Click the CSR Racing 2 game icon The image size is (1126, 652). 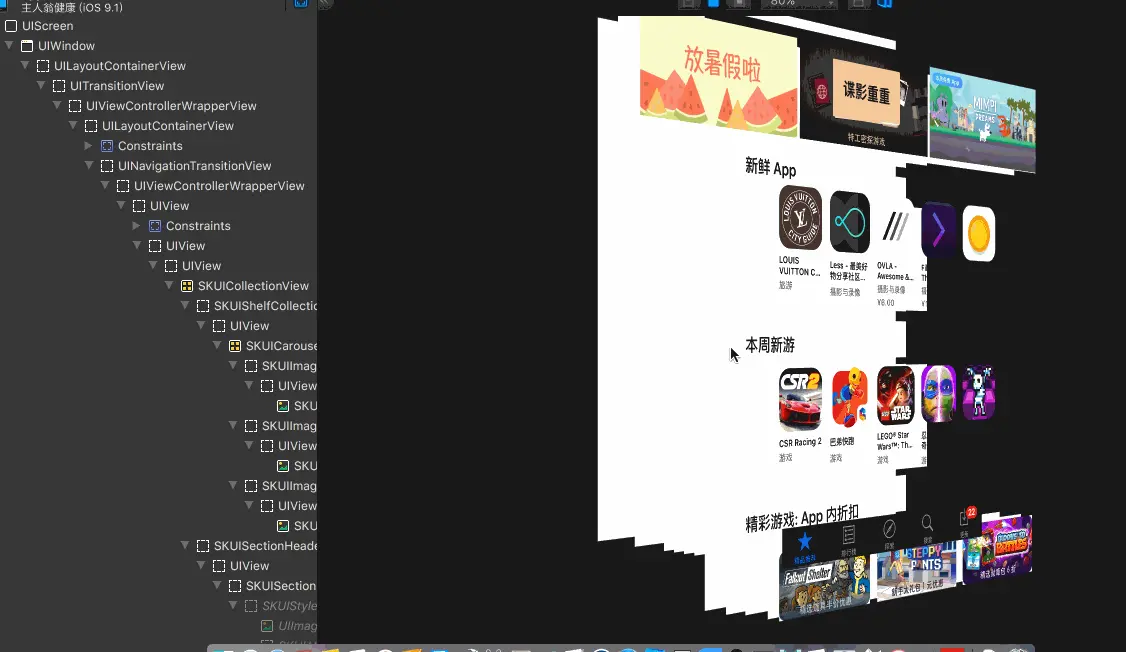click(x=800, y=400)
